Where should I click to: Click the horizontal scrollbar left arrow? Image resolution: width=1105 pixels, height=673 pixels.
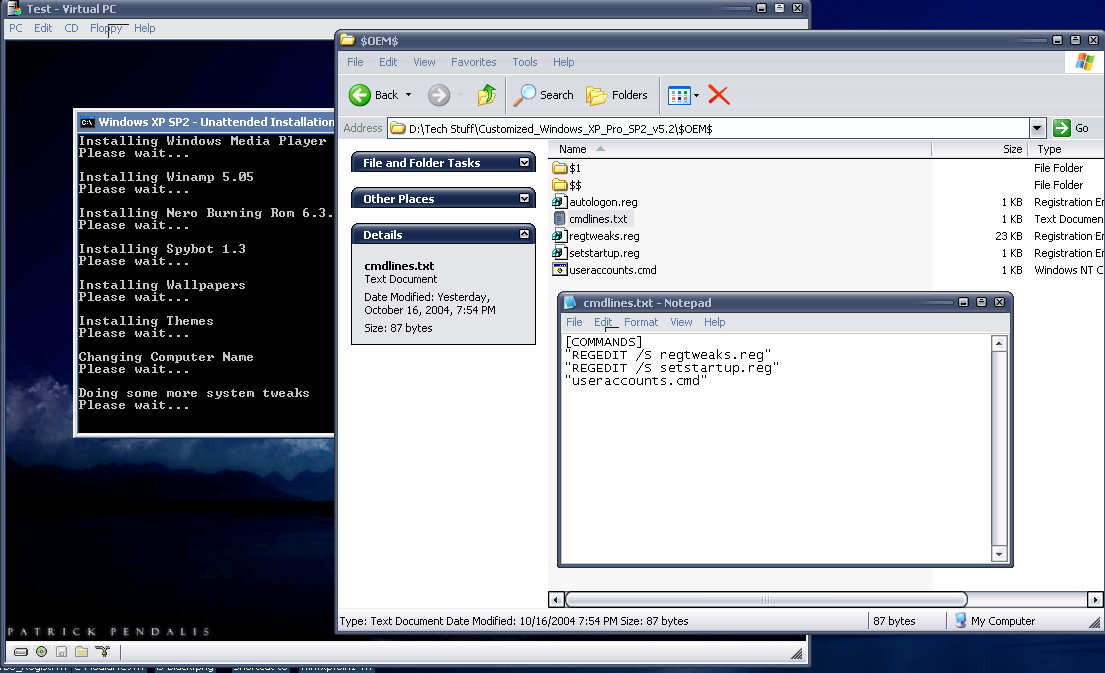pos(556,600)
